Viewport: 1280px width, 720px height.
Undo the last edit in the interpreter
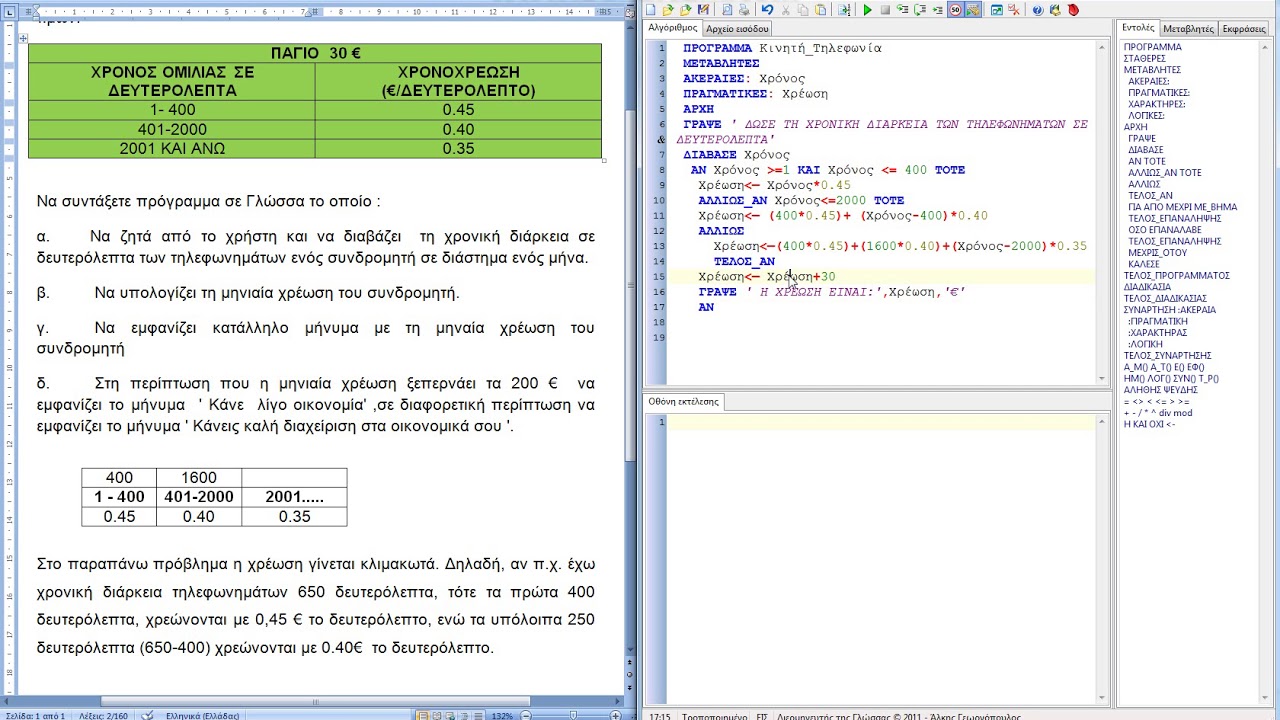(767, 10)
